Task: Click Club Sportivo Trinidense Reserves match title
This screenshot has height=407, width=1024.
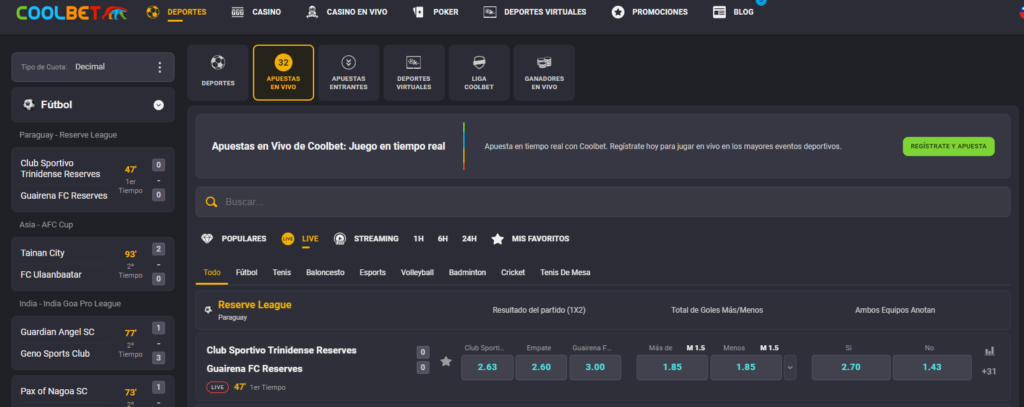Action: [x=281, y=350]
